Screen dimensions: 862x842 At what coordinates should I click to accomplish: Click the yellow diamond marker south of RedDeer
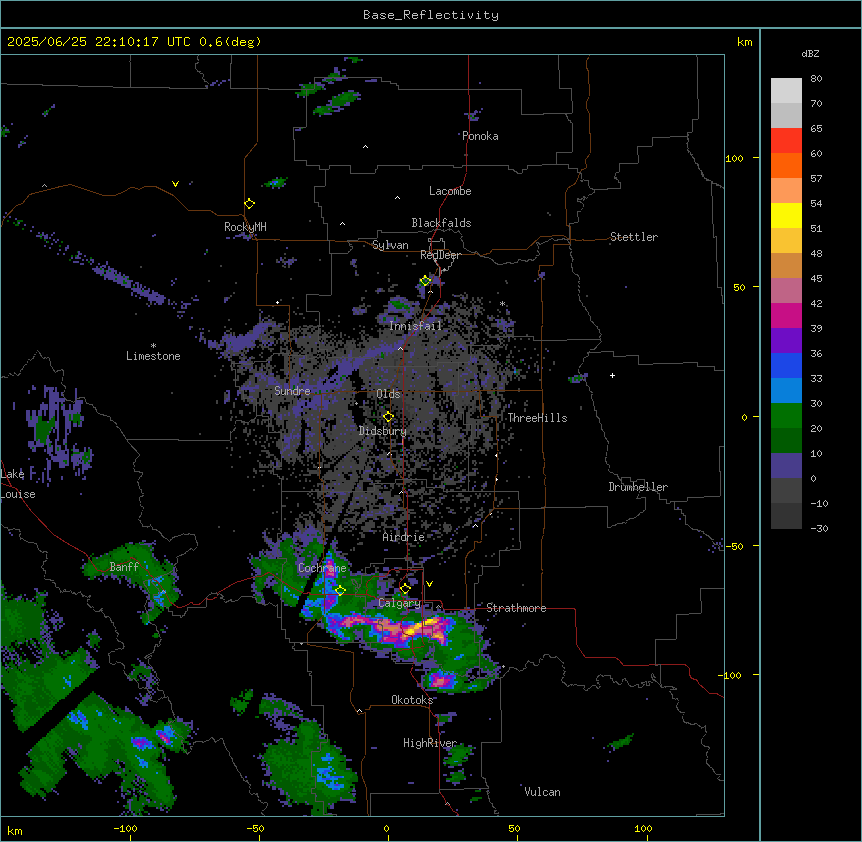425,281
